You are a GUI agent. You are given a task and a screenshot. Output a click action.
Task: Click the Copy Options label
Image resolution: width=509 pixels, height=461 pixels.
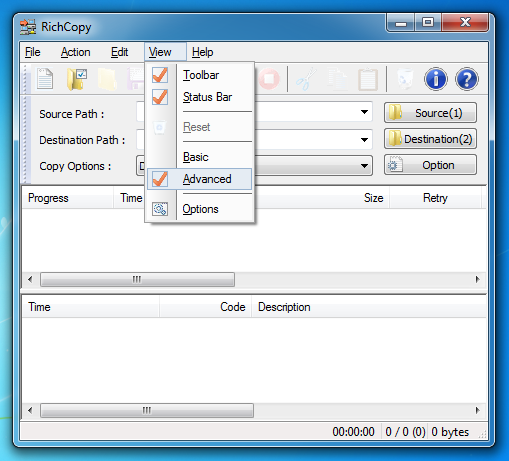click(75, 166)
